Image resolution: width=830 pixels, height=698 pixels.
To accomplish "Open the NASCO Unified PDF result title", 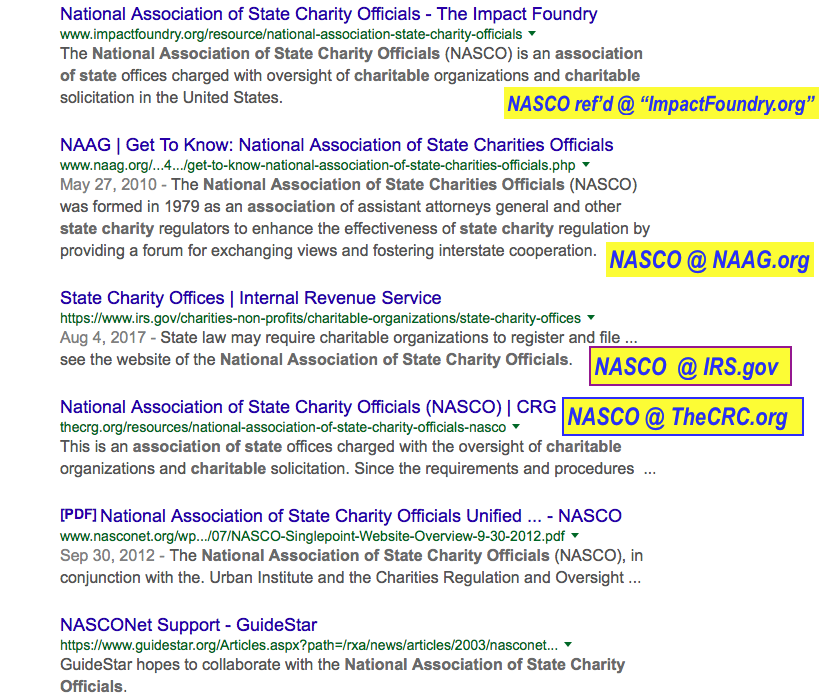I will click(x=360, y=516).
